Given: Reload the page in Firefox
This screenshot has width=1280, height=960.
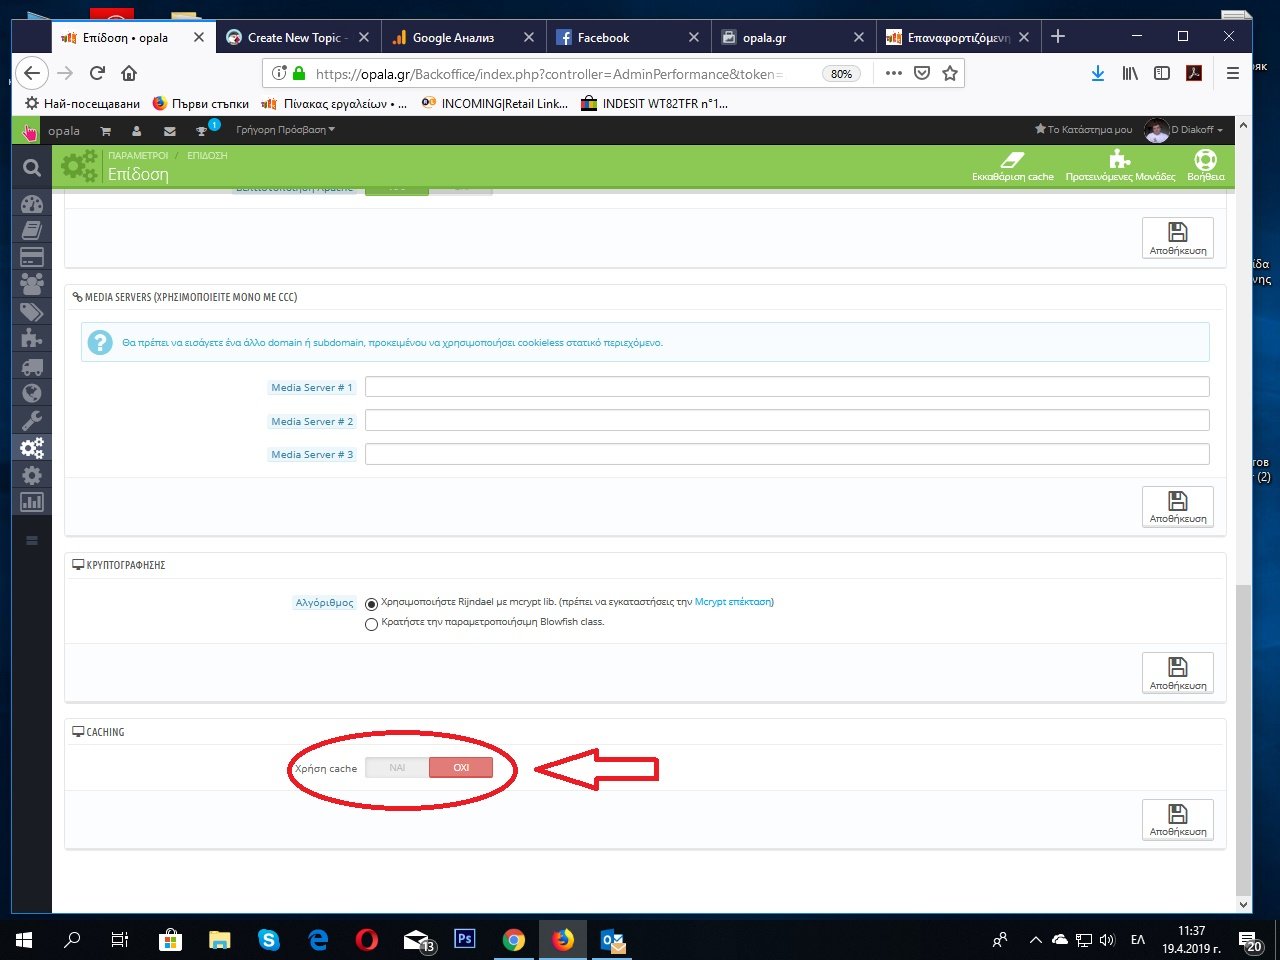Looking at the screenshot, I should coord(97,73).
